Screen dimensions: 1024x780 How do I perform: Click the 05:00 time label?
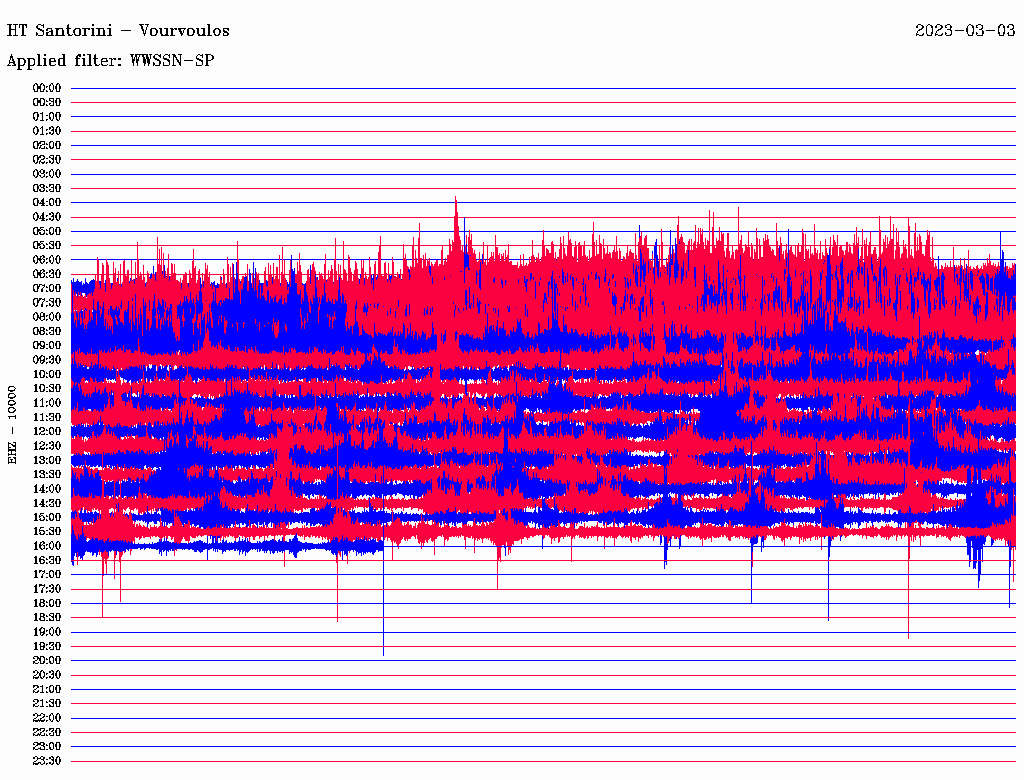[47, 231]
